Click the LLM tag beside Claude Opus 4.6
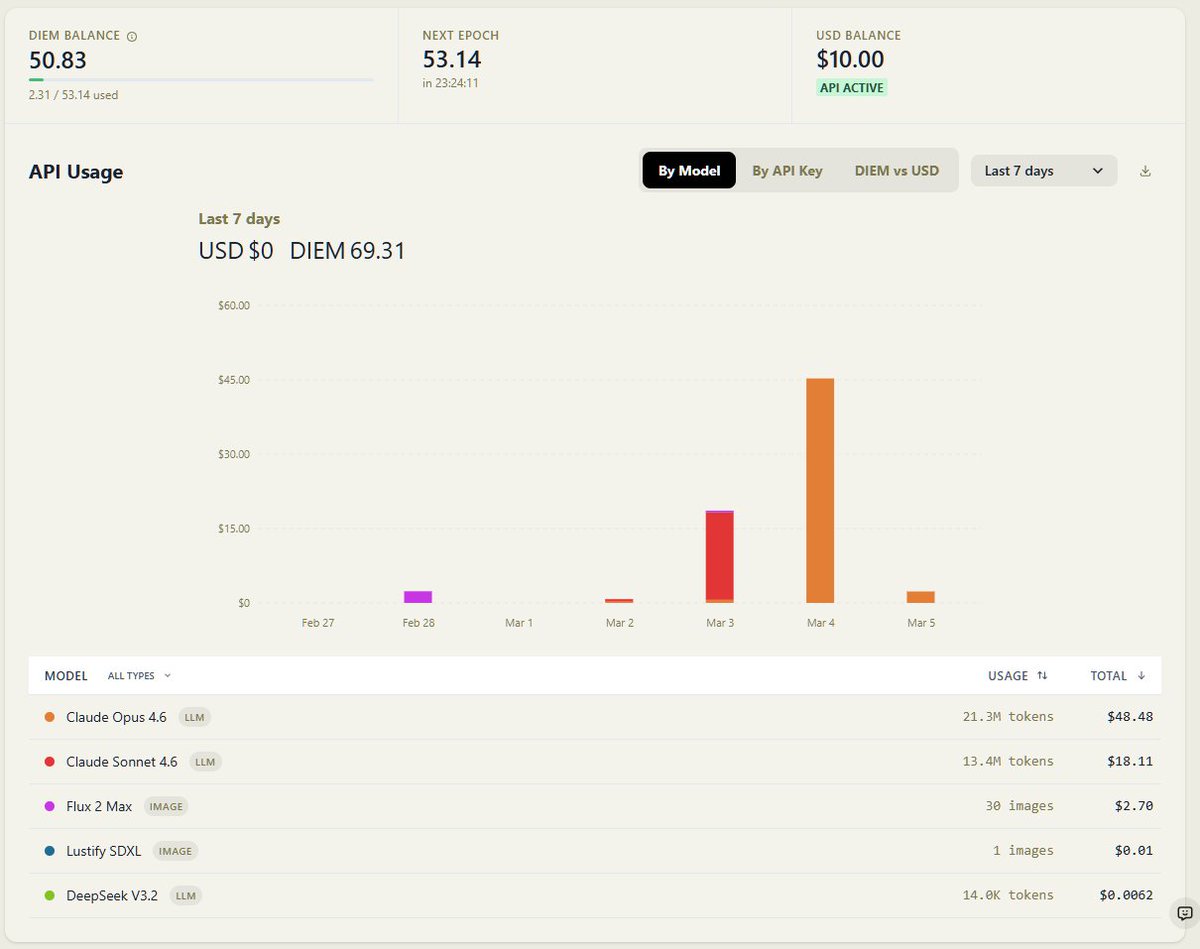1200x949 pixels. click(195, 717)
